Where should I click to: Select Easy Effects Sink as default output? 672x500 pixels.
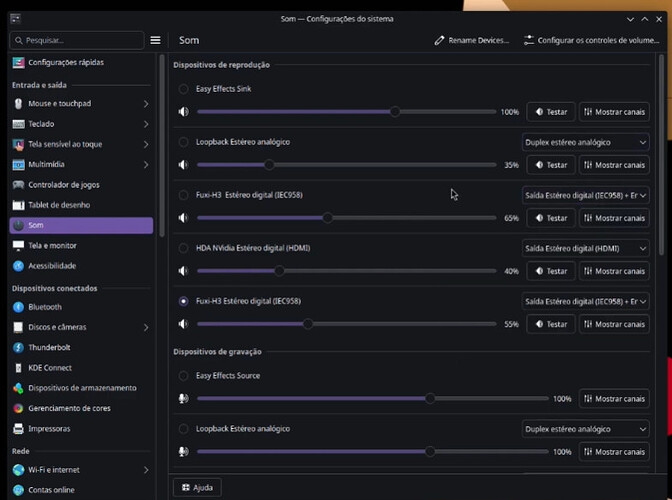[x=183, y=89]
